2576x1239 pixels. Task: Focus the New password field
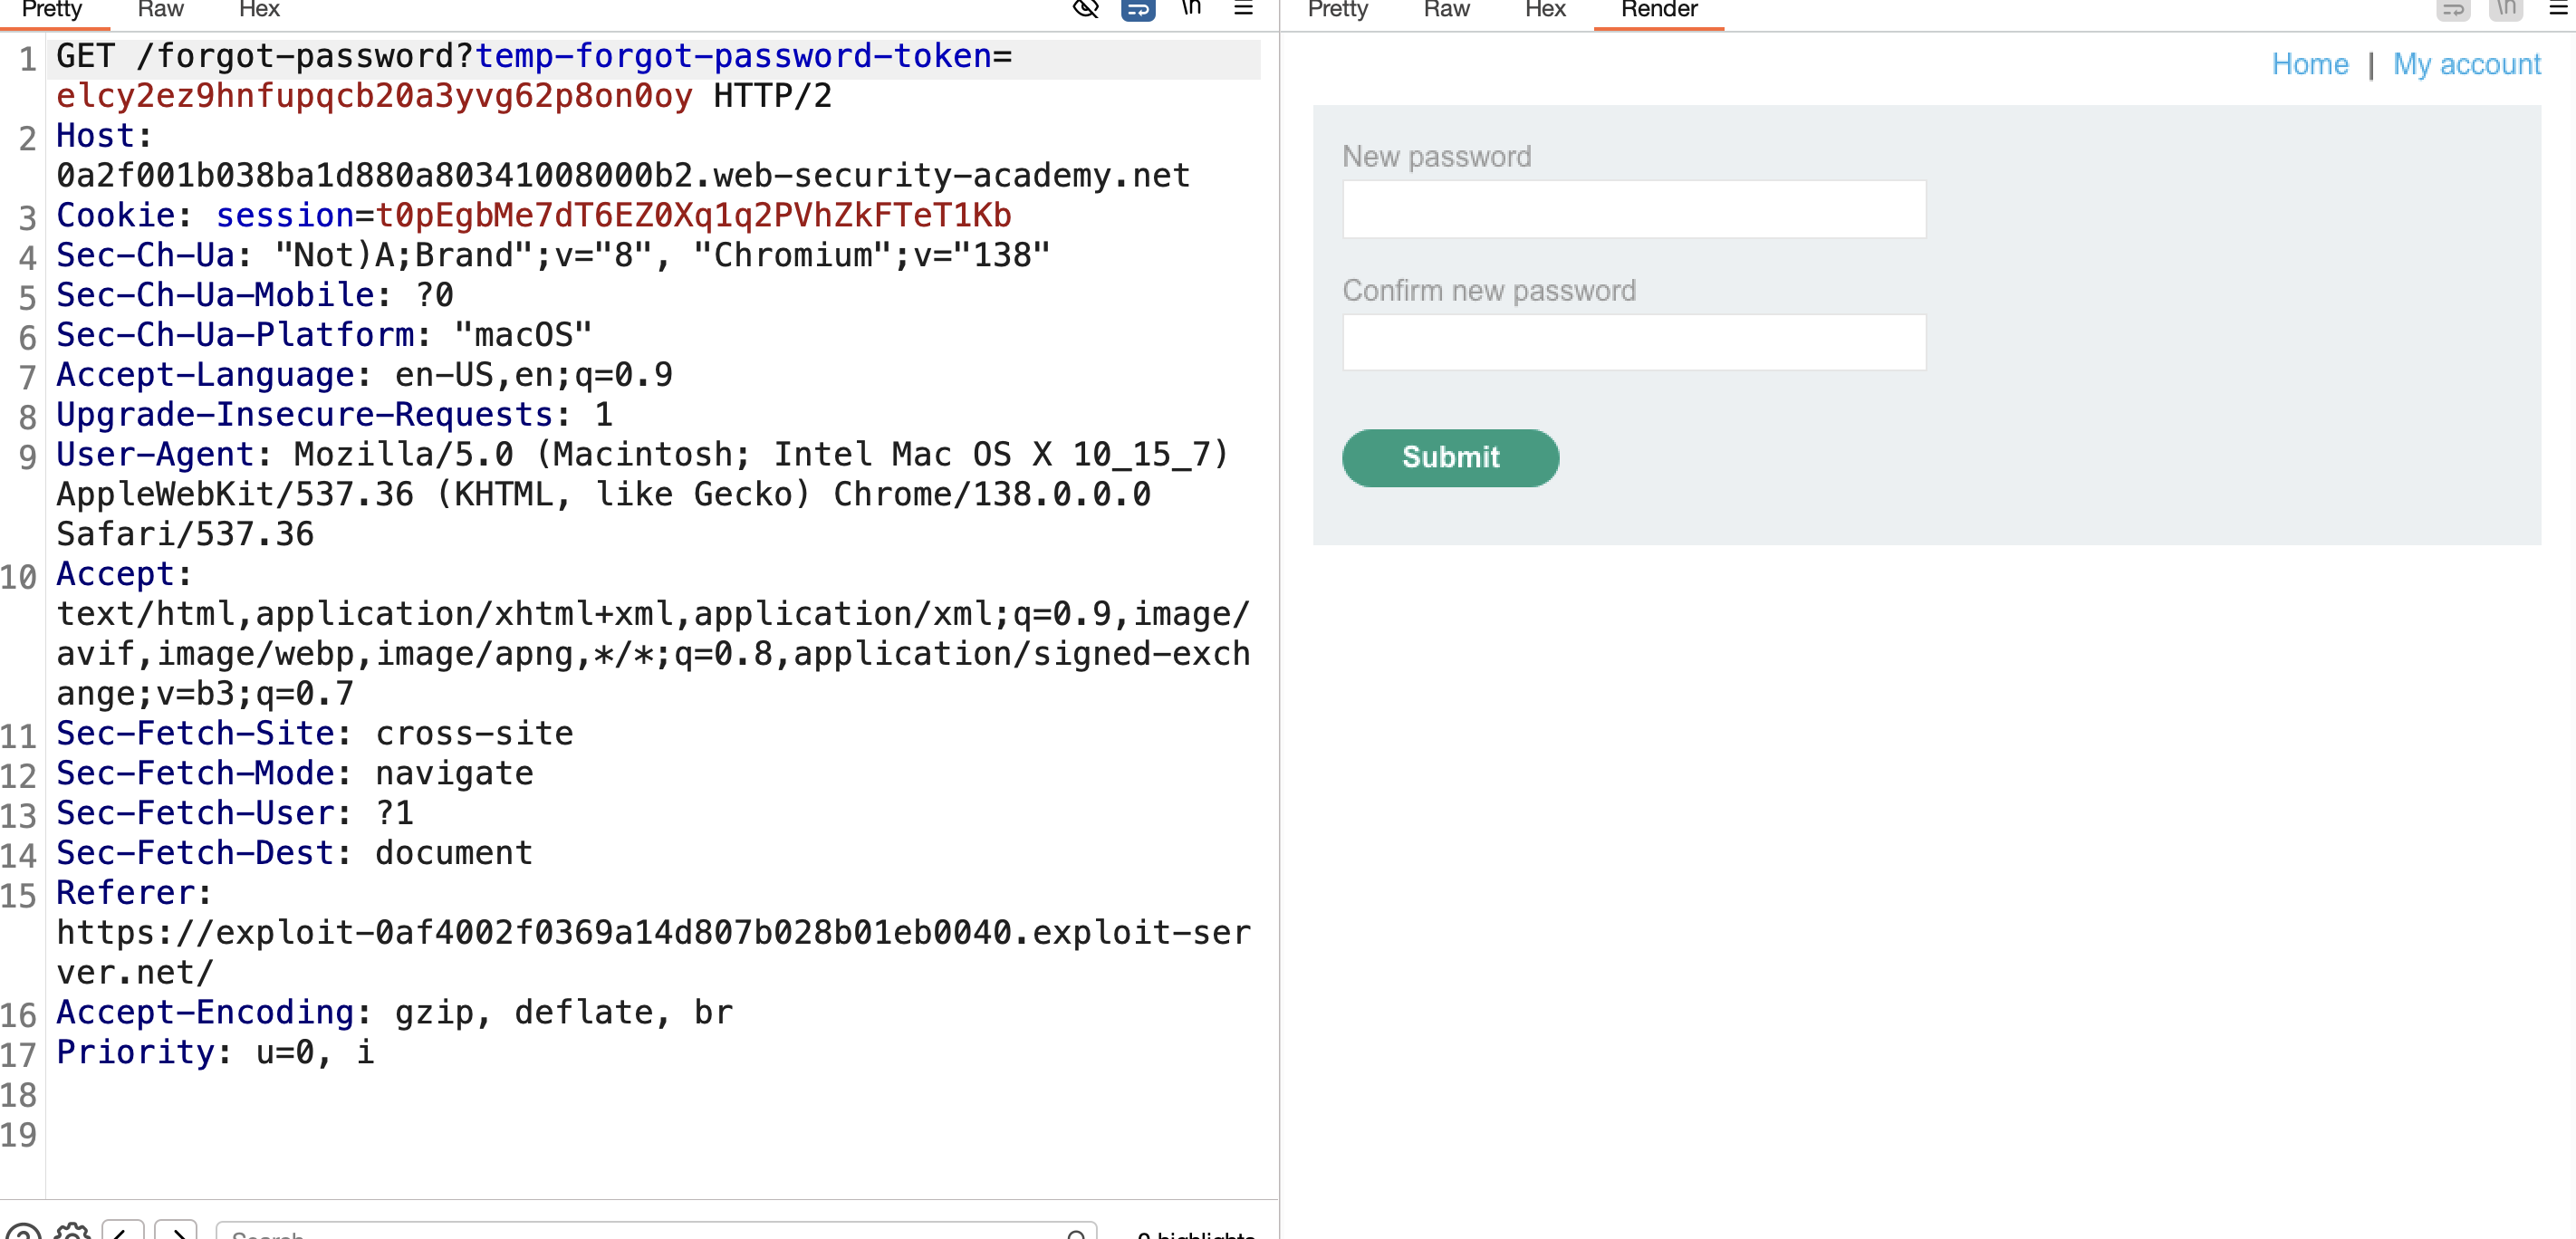(1633, 209)
